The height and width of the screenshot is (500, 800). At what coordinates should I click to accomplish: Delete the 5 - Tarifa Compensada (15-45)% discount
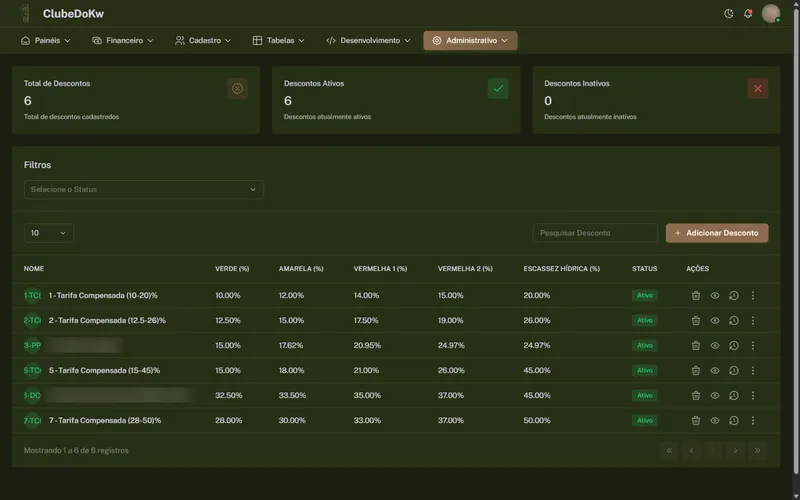(695, 370)
